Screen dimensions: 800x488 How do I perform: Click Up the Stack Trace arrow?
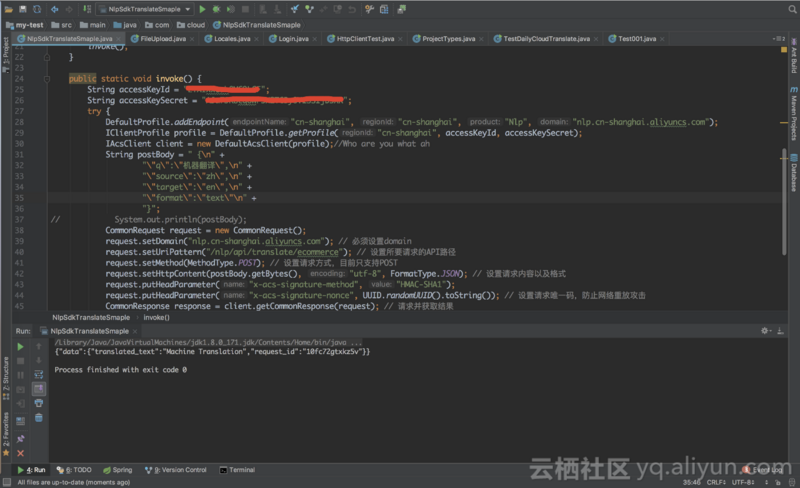point(39,347)
